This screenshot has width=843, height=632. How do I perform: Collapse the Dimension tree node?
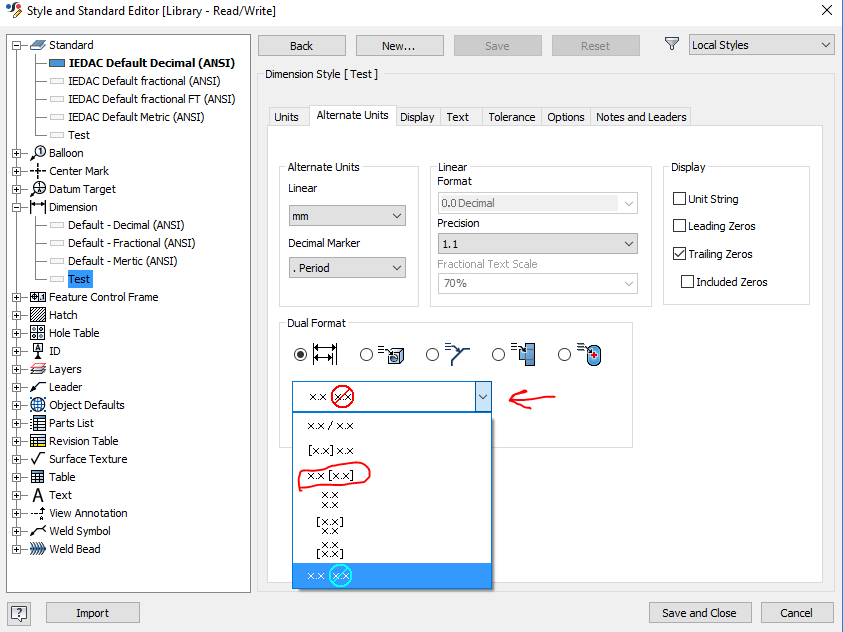coord(17,207)
